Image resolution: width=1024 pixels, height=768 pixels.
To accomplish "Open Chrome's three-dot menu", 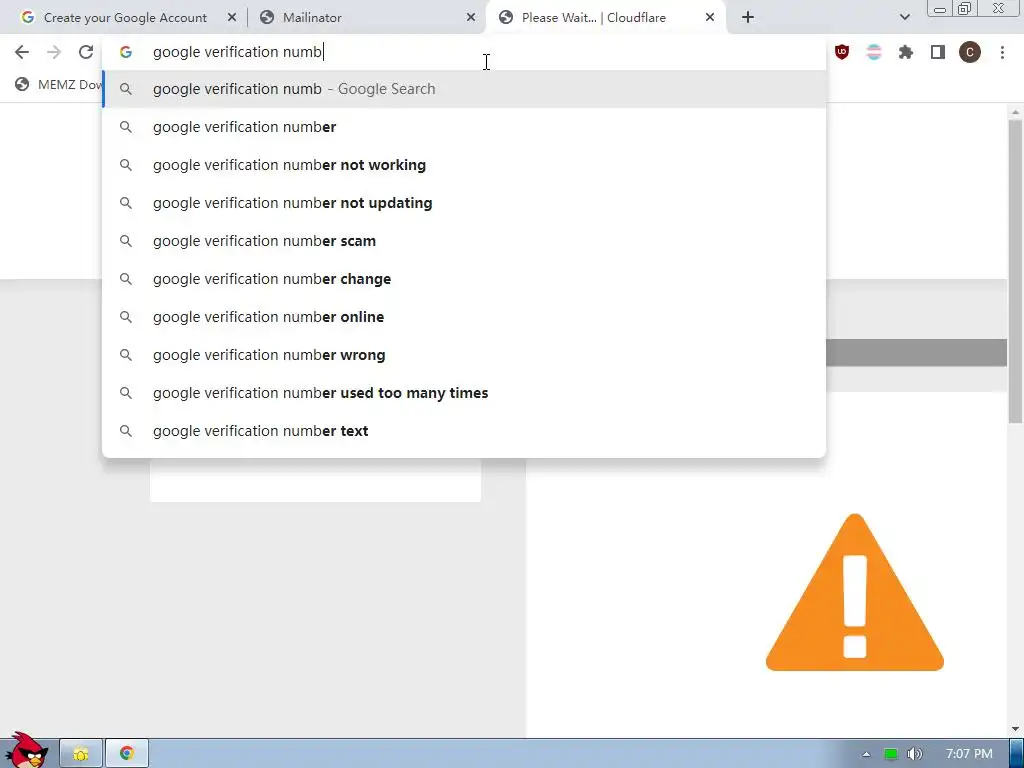I will pyautogui.click(x=1002, y=52).
